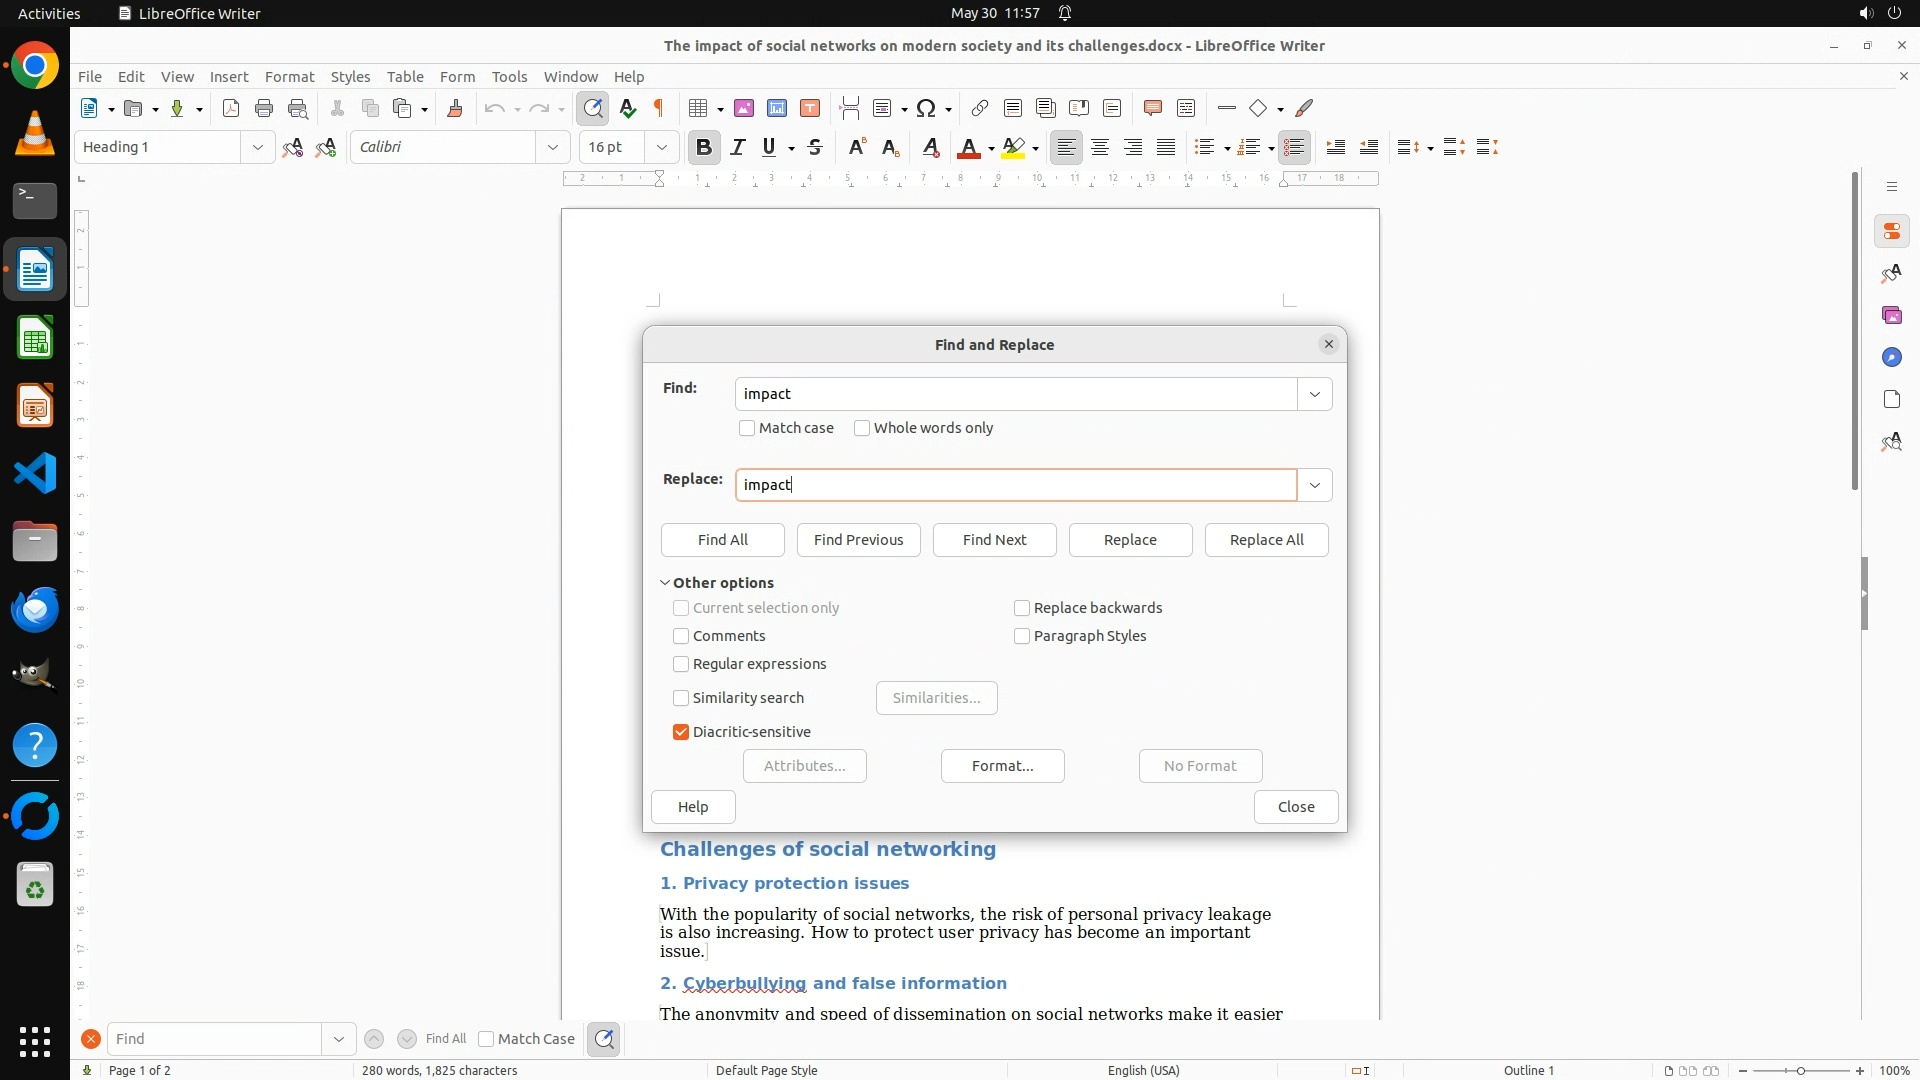
Task: Click the Insert Special Character omega icon
Action: (x=926, y=108)
